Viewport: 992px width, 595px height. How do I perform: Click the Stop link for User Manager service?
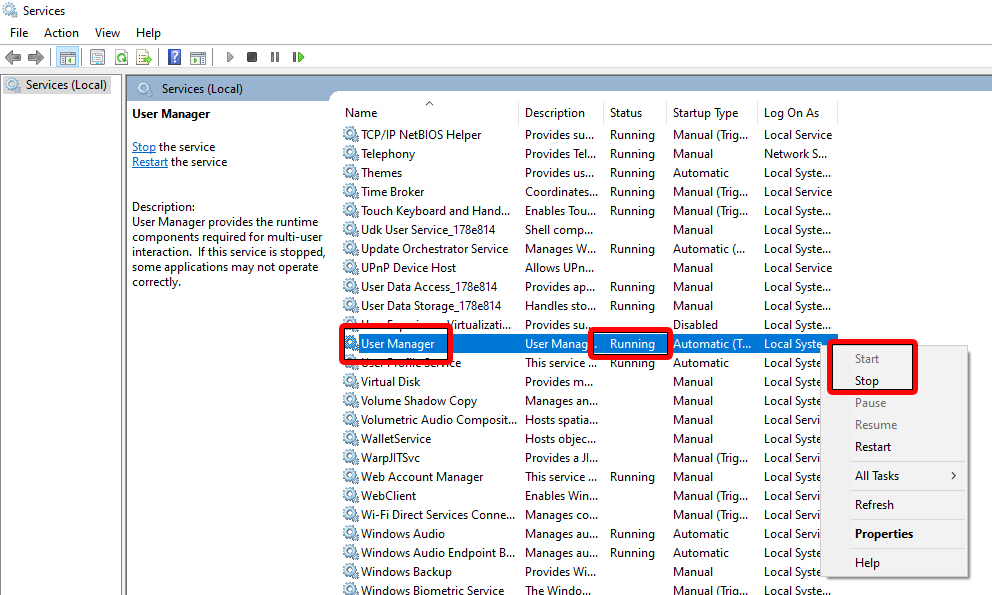click(143, 146)
